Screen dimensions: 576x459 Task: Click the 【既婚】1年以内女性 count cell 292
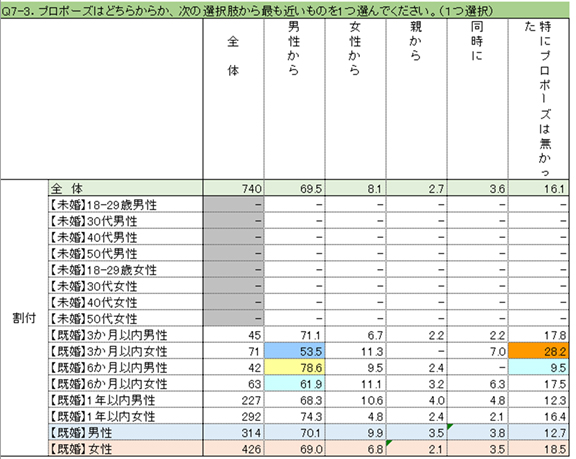pyautogui.click(x=233, y=416)
